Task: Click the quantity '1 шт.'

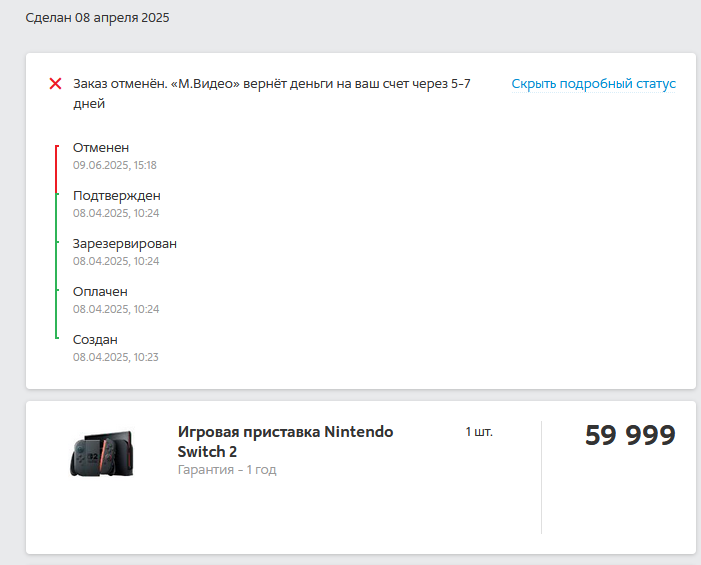Action: pos(479,432)
